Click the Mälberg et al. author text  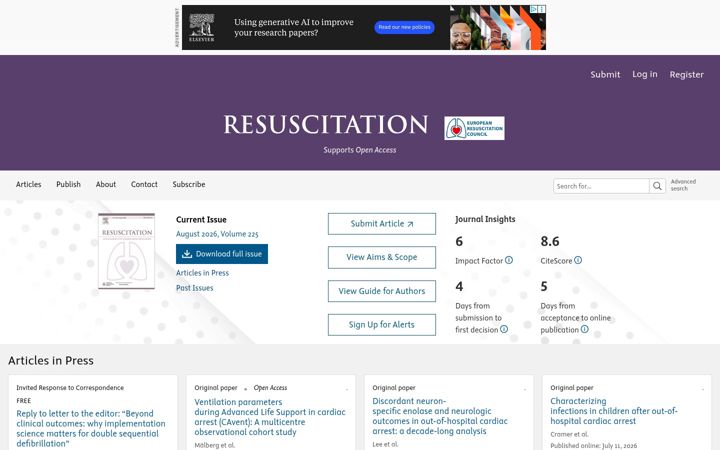coord(214,445)
